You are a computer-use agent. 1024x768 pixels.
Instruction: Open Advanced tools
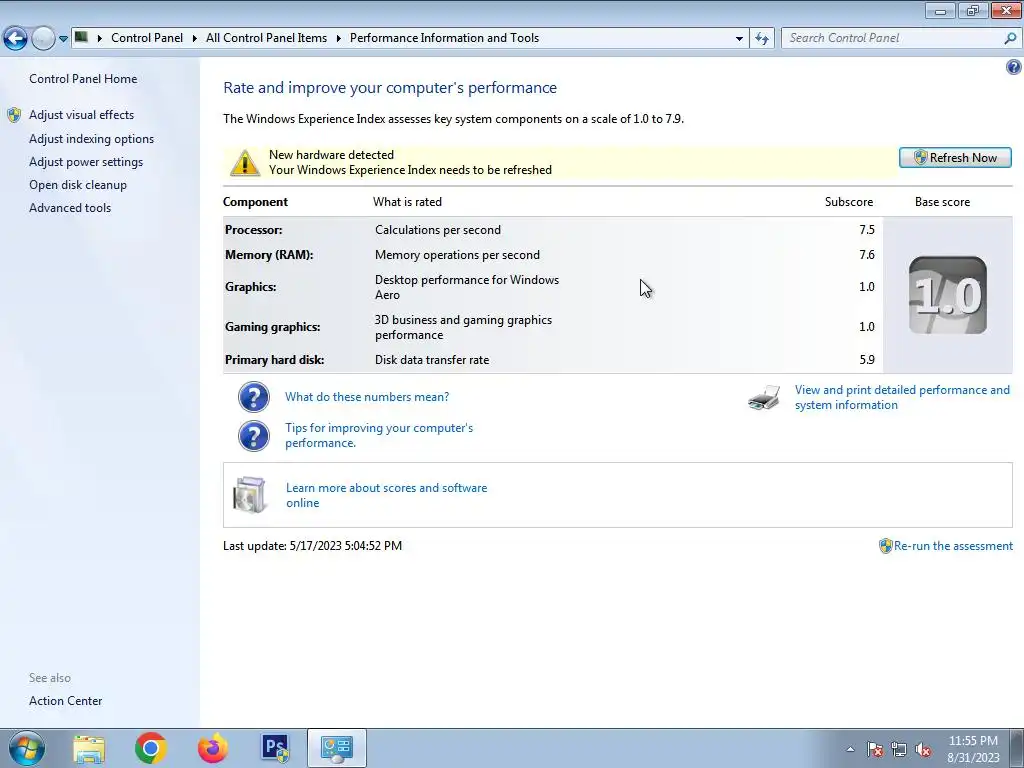click(x=70, y=208)
